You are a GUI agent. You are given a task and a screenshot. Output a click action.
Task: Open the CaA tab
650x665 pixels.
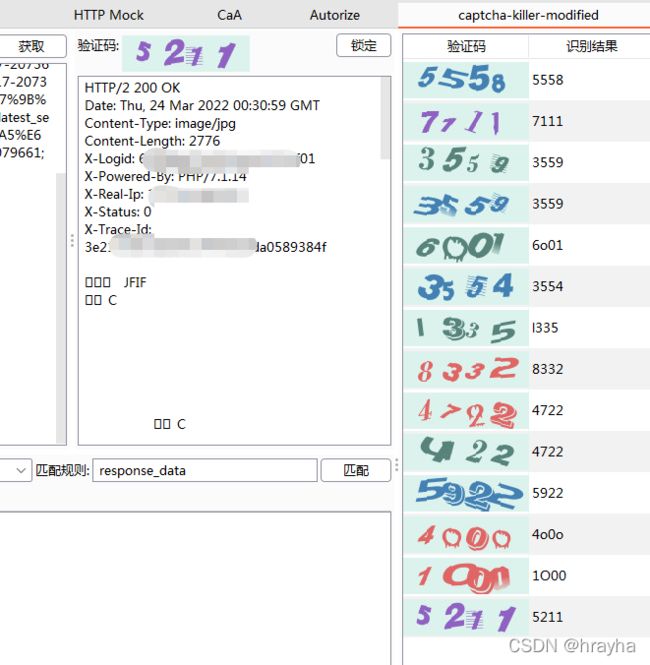pyautogui.click(x=229, y=15)
